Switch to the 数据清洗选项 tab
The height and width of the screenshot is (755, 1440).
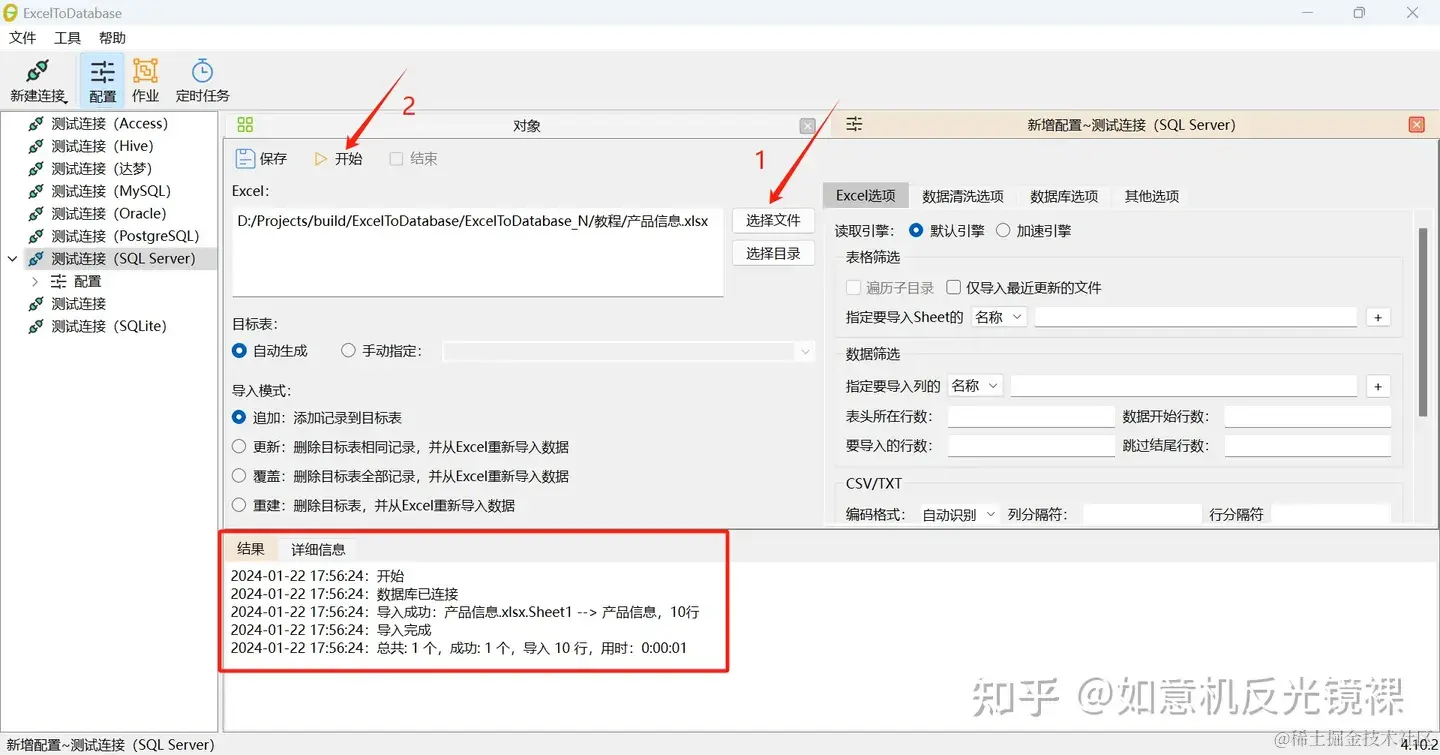[x=963, y=196]
